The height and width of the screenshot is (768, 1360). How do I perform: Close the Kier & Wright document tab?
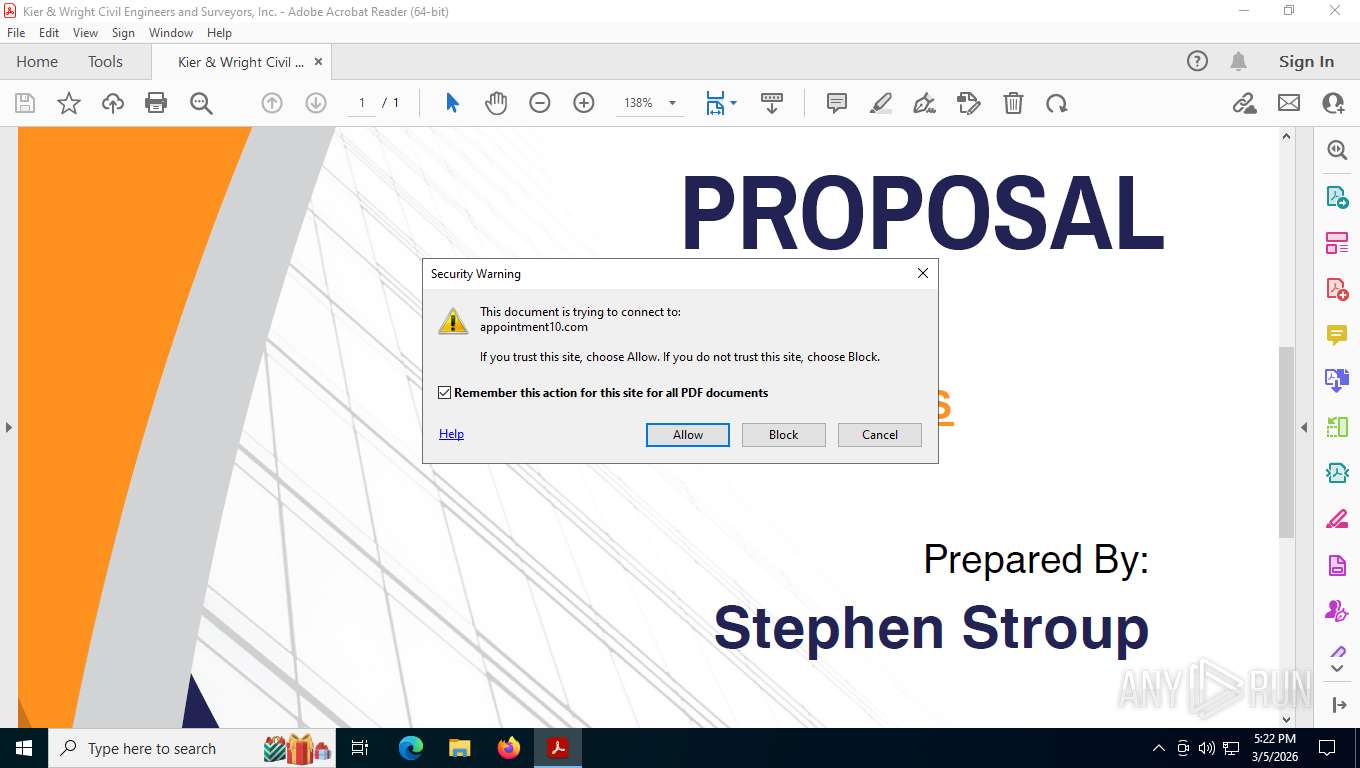(319, 61)
